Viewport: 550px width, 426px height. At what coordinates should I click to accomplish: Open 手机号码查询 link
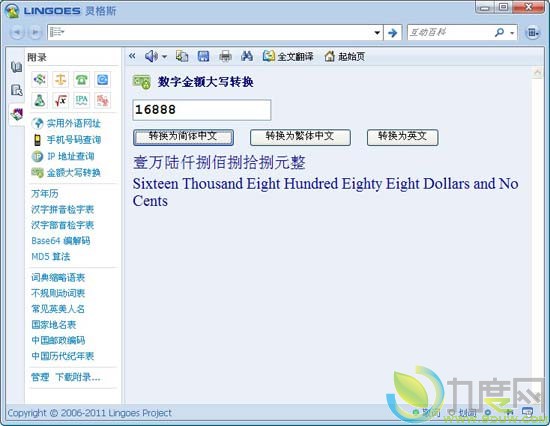point(74,140)
